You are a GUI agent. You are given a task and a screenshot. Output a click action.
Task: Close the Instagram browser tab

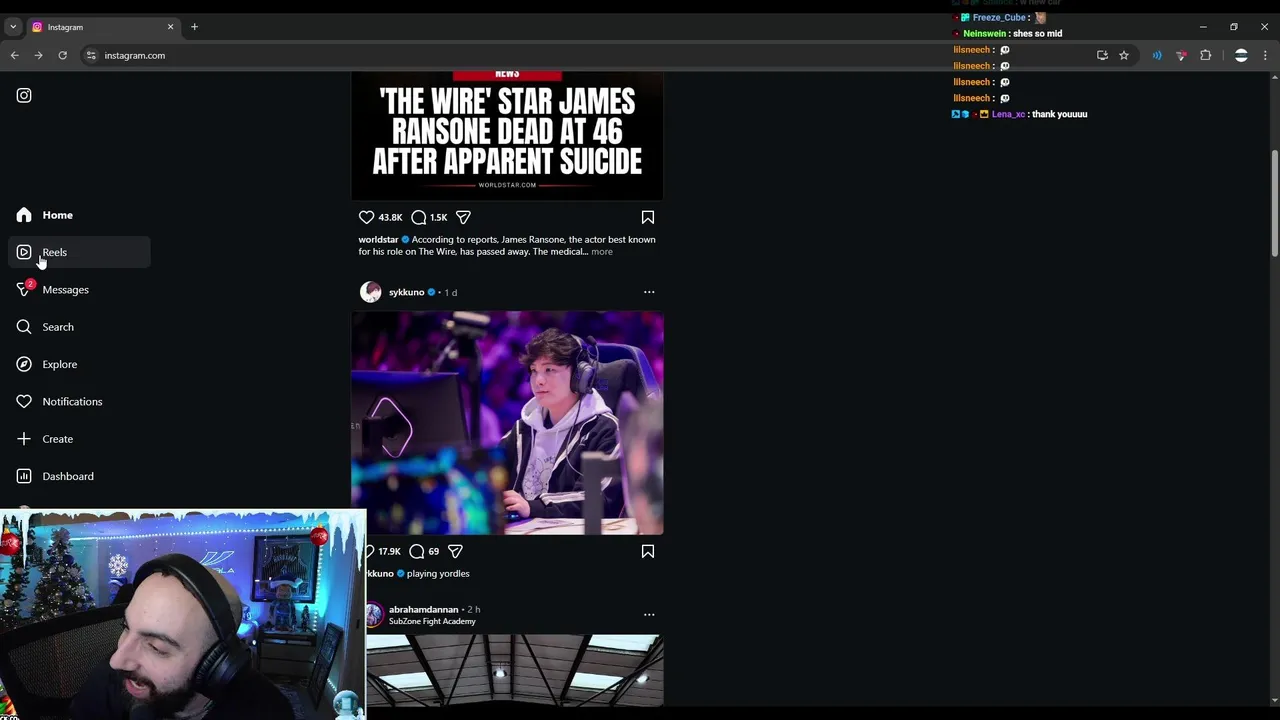point(170,27)
